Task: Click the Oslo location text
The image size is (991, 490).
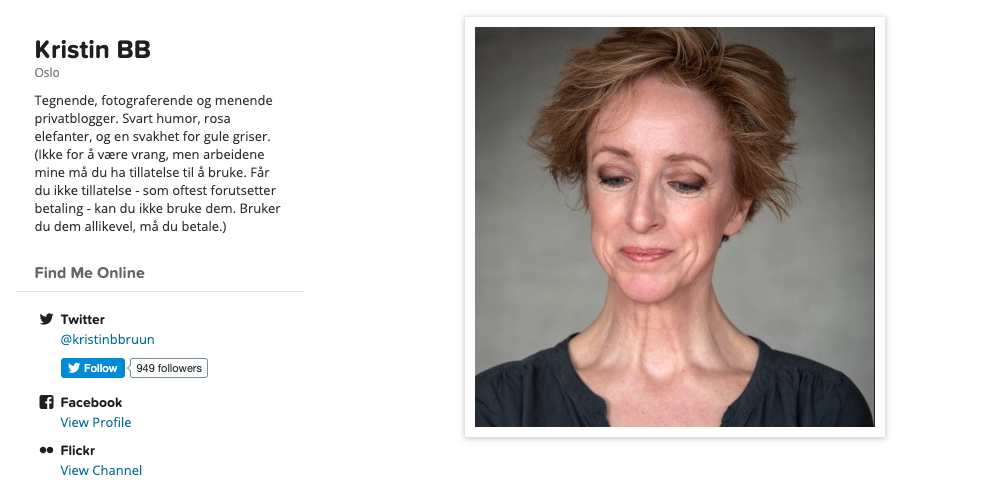Action: [47, 73]
